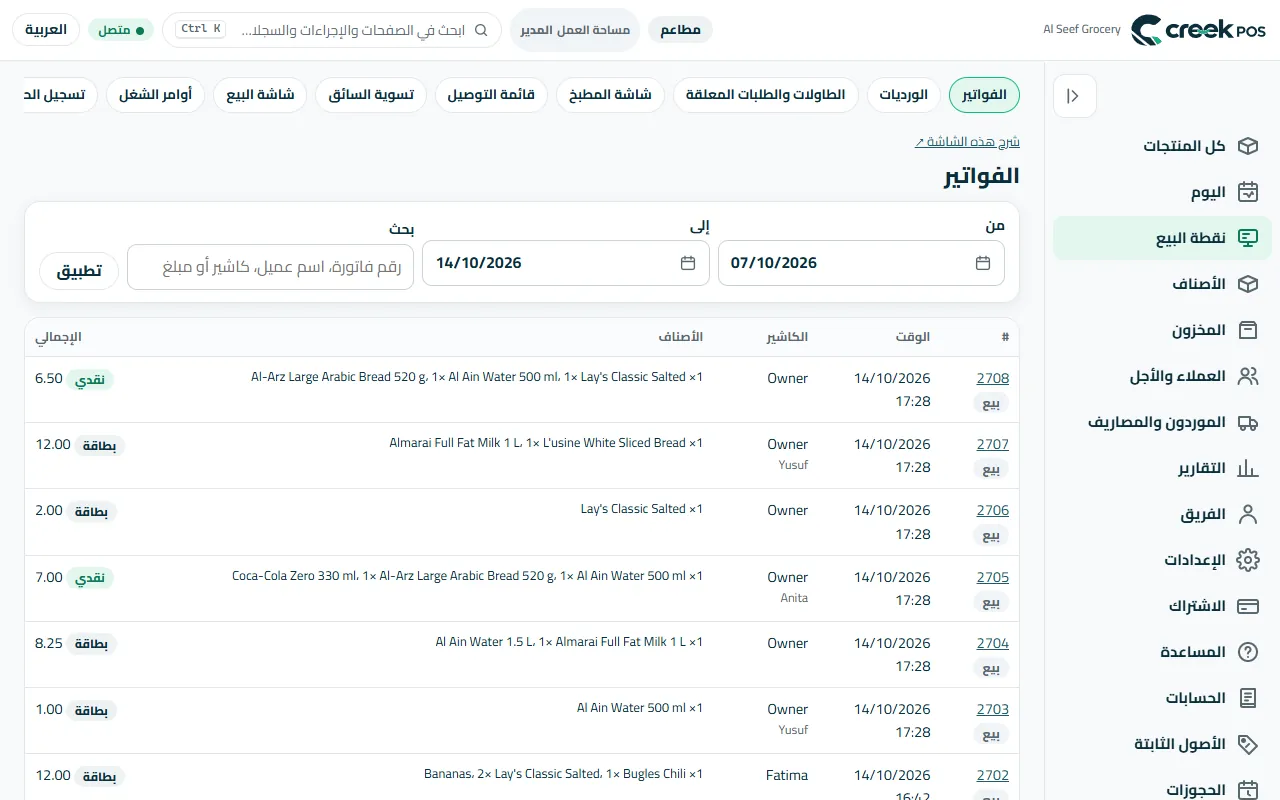Open the الحسابات ledger icon
1280x800 pixels.
pos(1247,698)
